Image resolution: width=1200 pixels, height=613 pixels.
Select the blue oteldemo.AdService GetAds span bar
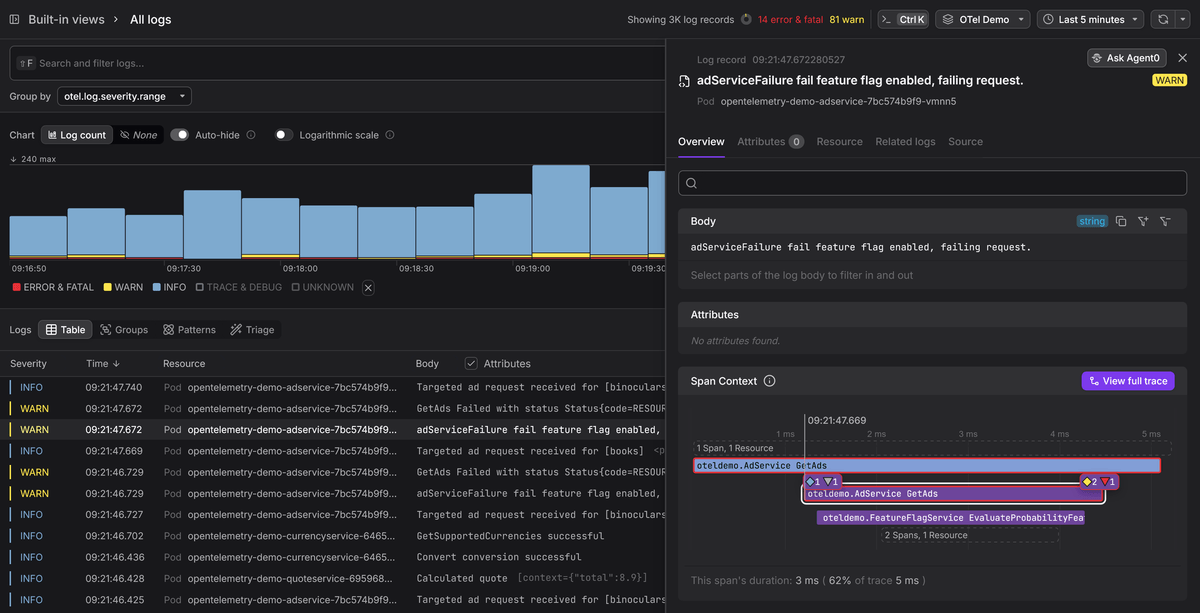coord(926,465)
